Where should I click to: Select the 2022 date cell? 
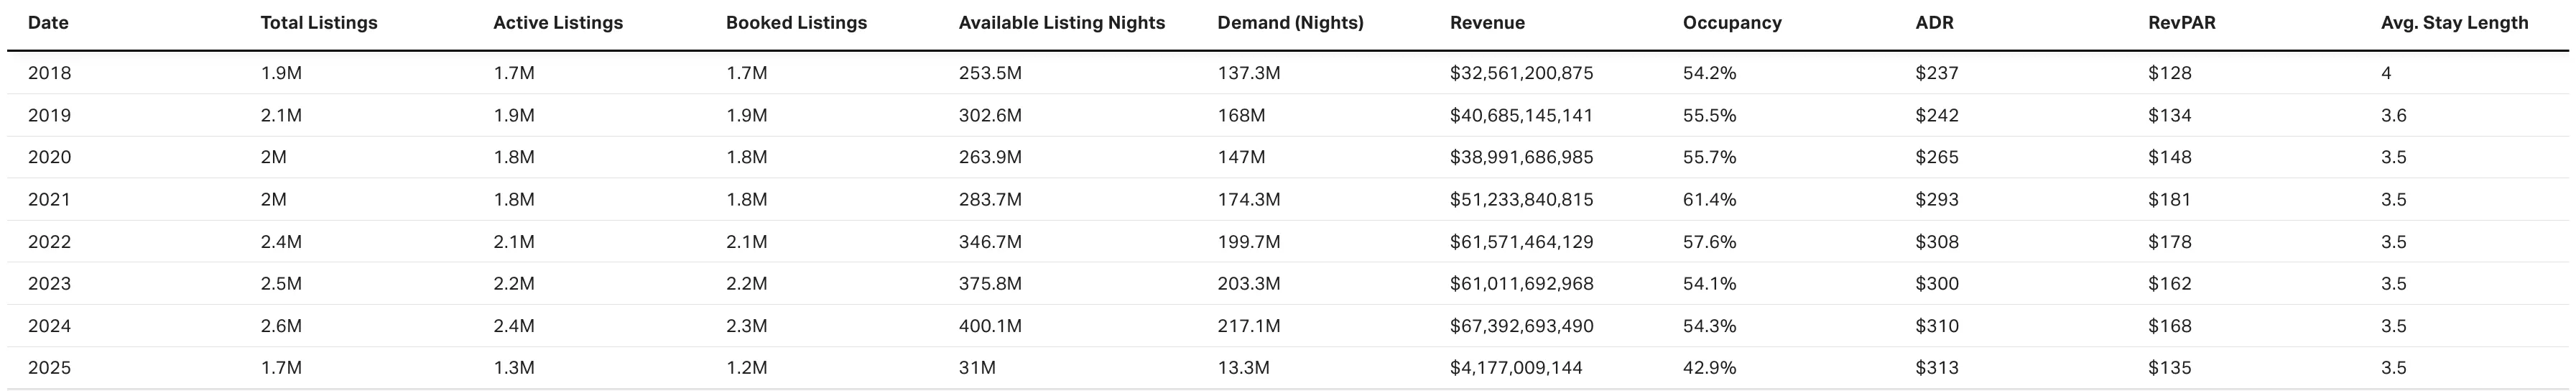pos(49,242)
